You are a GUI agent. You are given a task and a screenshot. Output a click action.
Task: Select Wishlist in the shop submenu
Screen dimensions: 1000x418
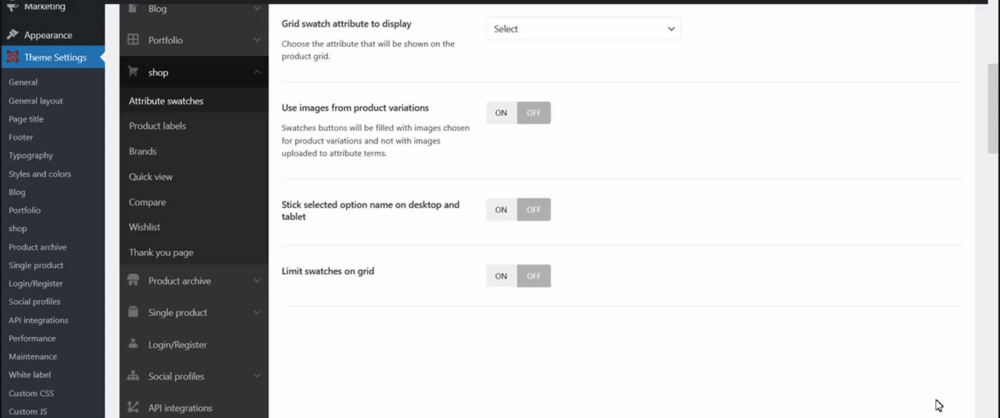tap(146, 227)
